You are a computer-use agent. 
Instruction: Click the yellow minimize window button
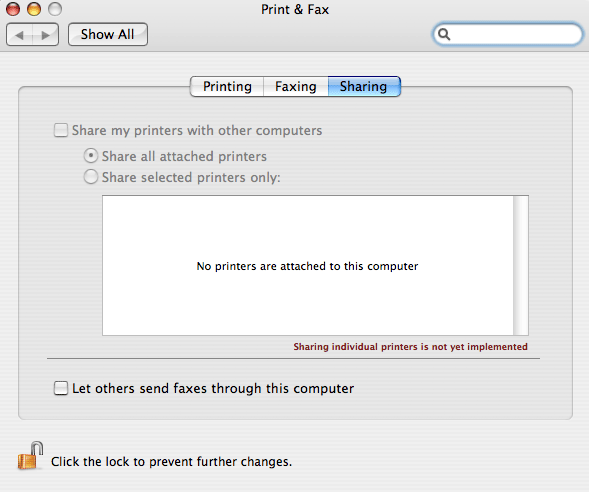(x=34, y=9)
